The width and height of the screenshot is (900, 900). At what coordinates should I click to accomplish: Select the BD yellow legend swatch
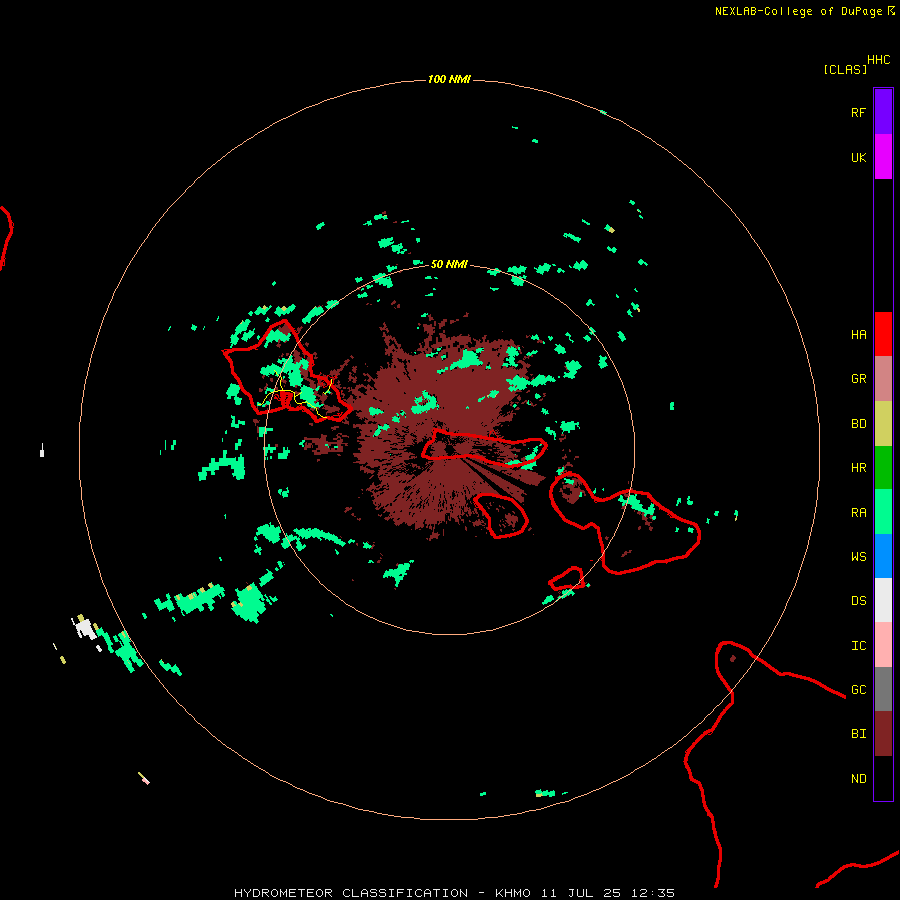click(x=883, y=424)
